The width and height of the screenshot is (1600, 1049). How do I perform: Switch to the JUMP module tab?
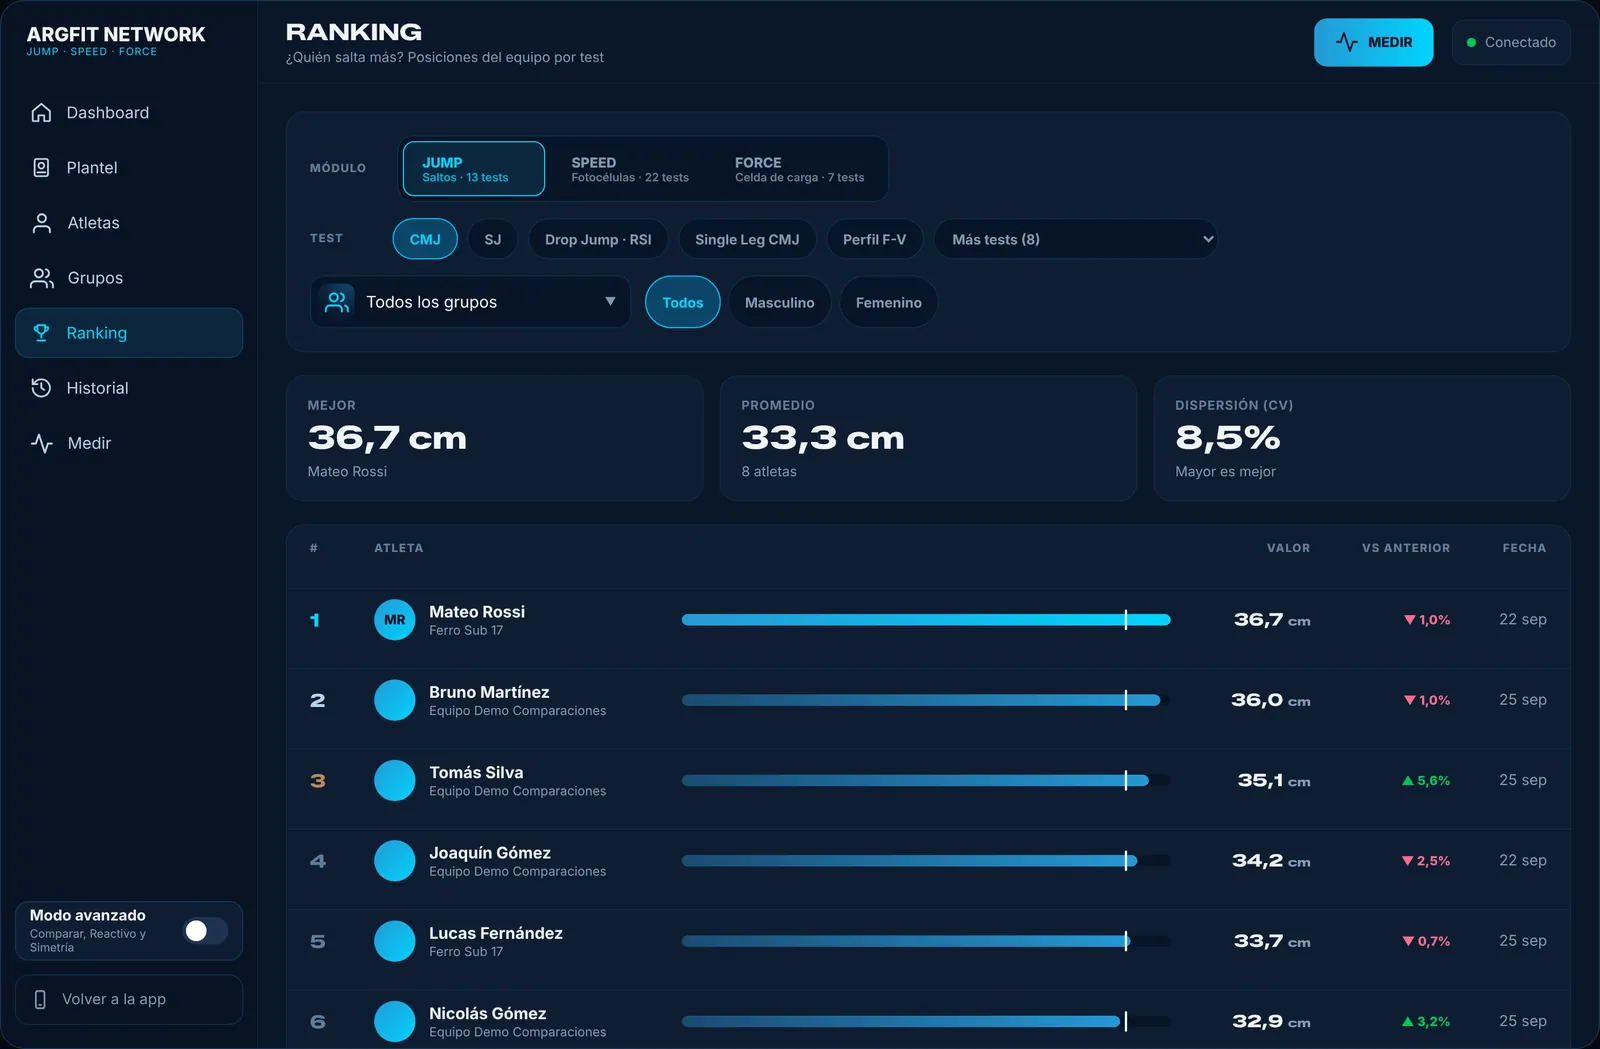[x=474, y=169]
